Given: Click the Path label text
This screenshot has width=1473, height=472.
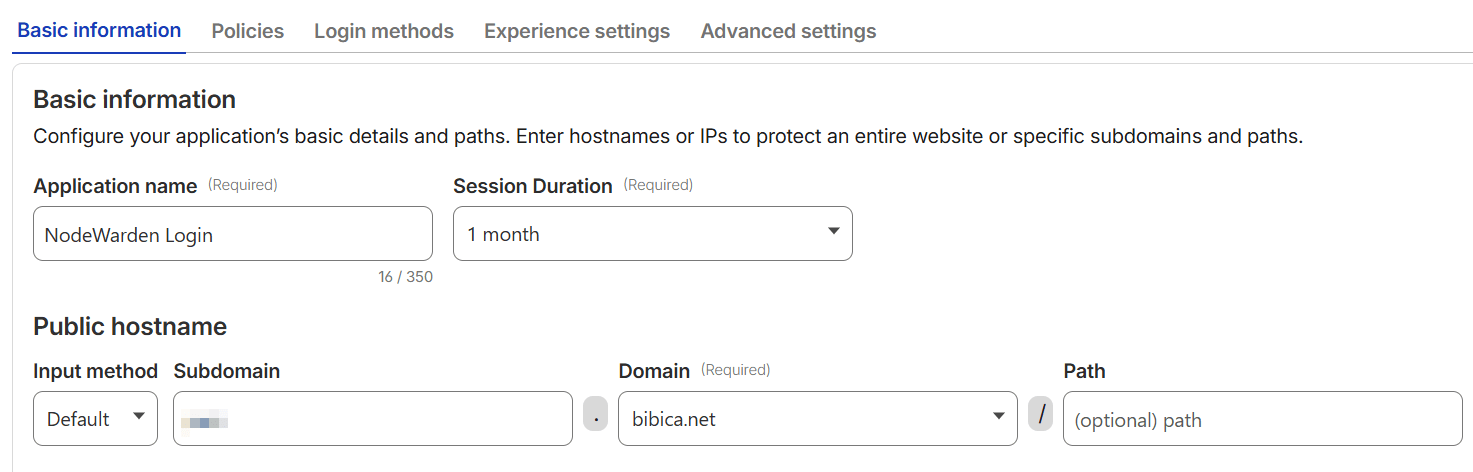Looking at the screenshot, I should [x=1084, y=371].
